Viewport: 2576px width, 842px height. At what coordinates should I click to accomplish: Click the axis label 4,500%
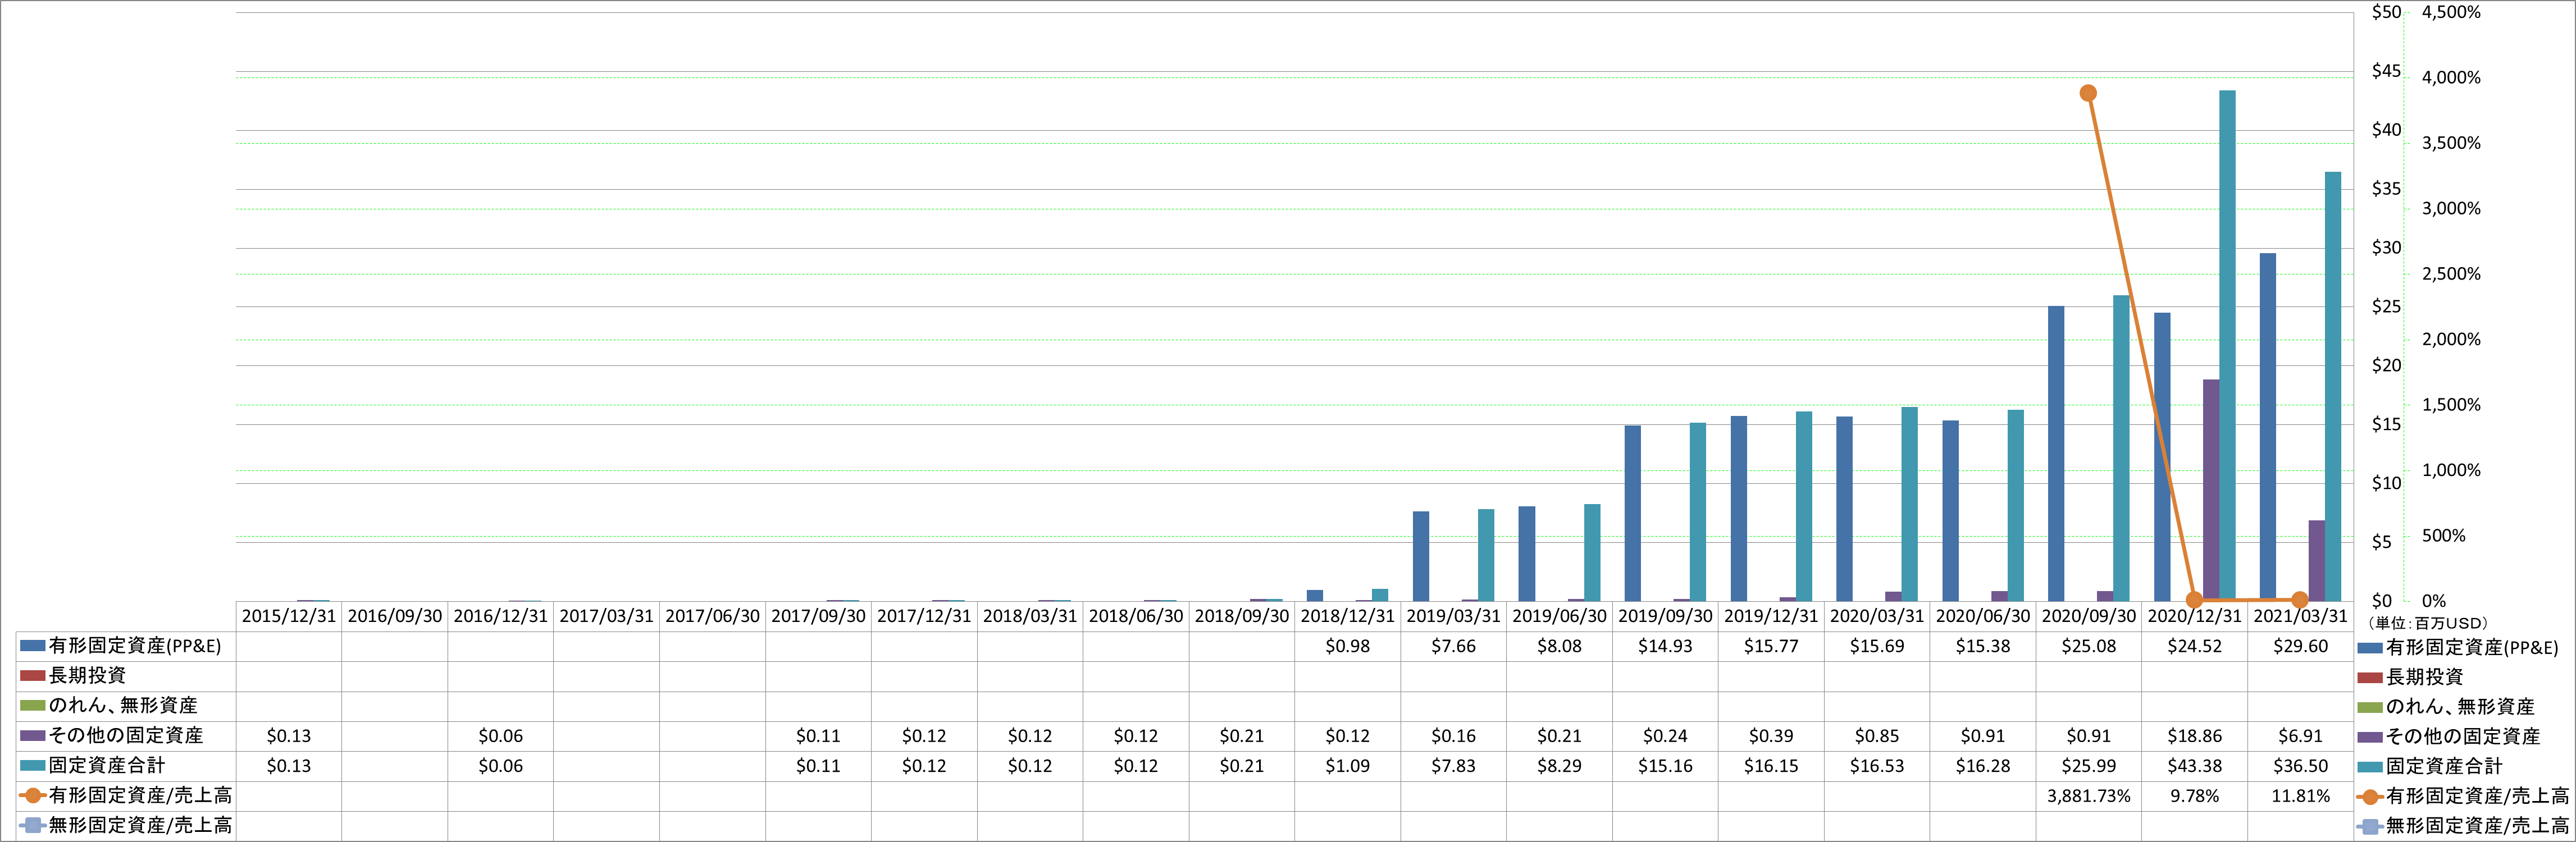click(x=2451, y=12)
